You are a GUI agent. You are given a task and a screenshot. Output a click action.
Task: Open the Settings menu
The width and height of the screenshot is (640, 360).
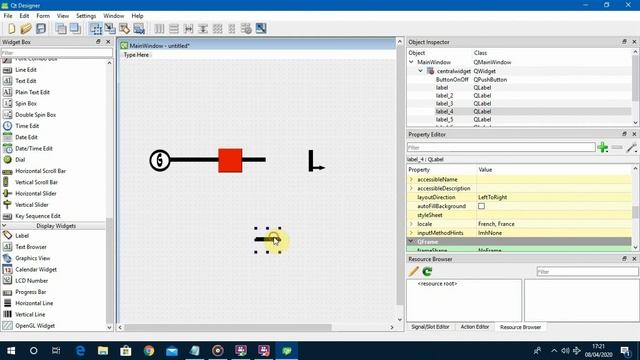[86, 16]
